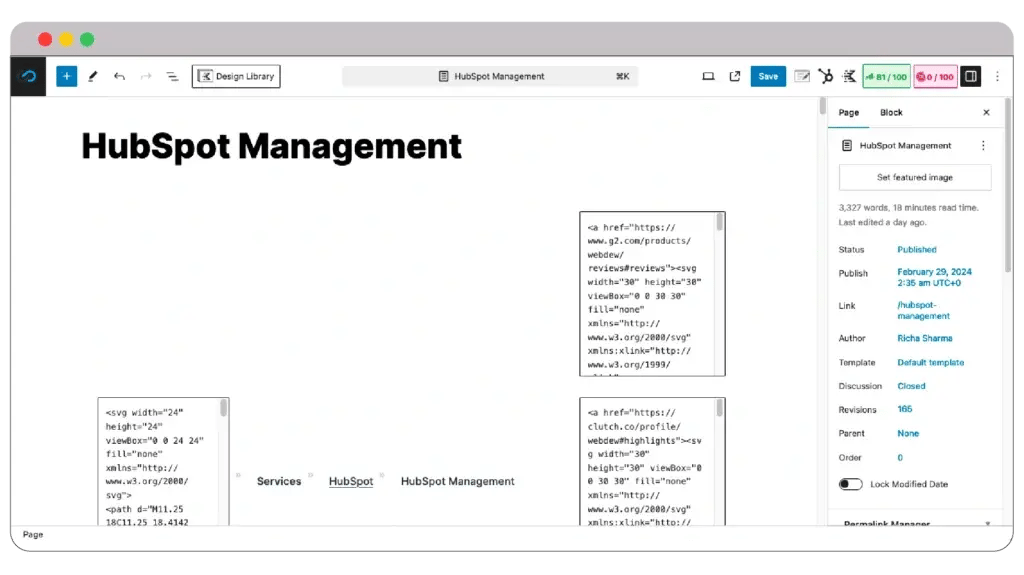This screenshot has width=1024, height=575.
Task: Select the pencil Tools icon
Action: 93,76
